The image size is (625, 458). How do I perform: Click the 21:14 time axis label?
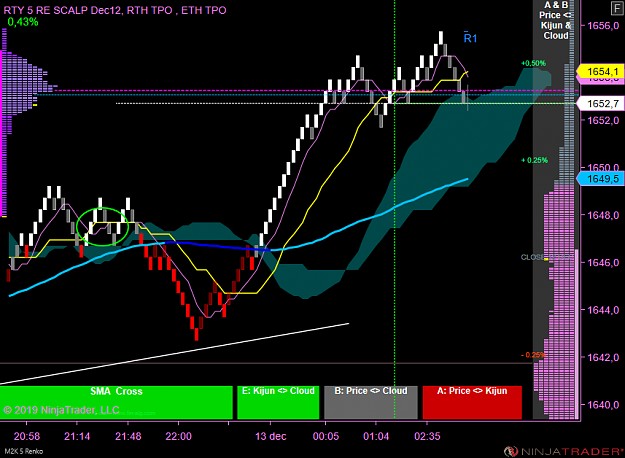coord(77,436)
